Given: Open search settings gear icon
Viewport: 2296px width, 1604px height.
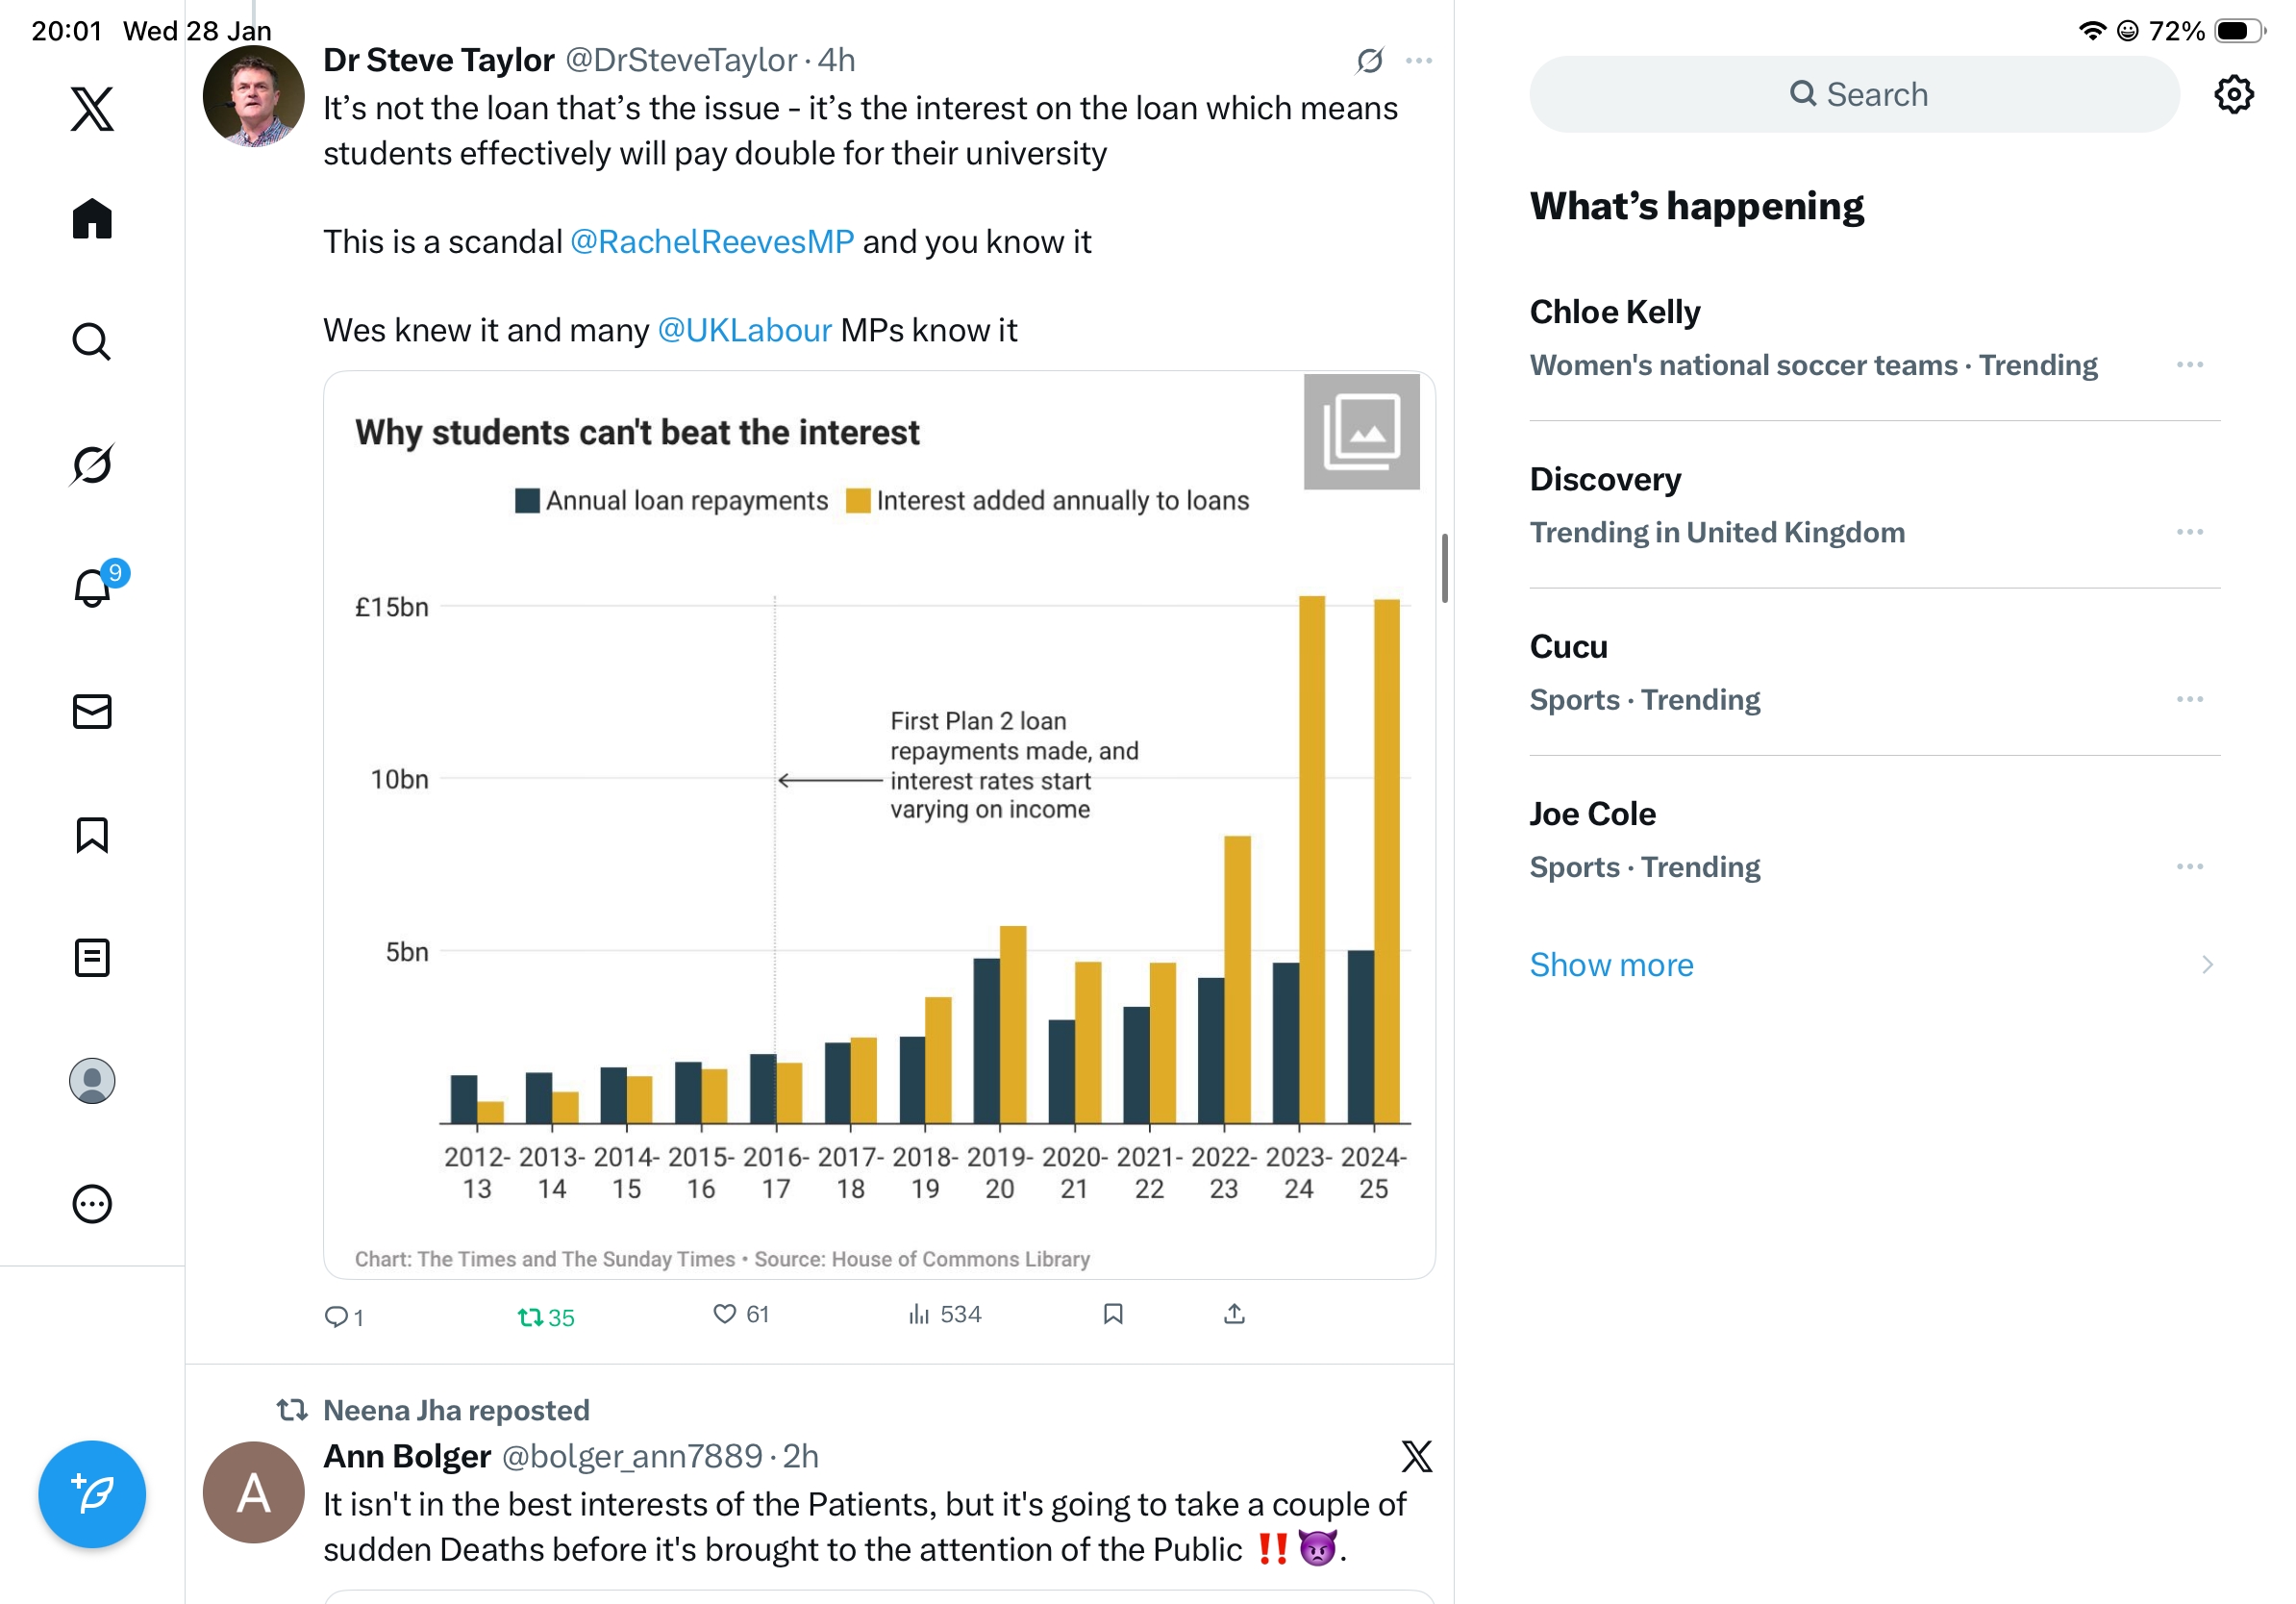Looking at the screenshot, I should coord(2233,95).
